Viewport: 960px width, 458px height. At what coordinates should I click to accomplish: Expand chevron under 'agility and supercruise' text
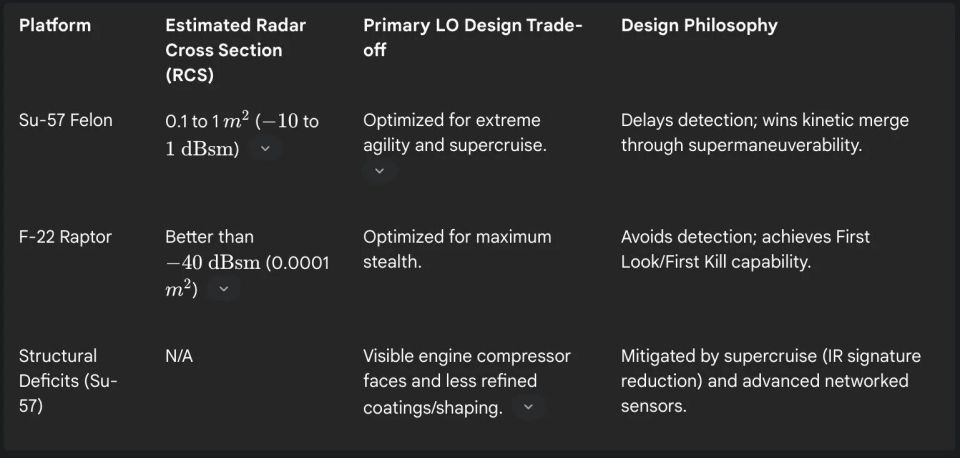pos(379,171)
